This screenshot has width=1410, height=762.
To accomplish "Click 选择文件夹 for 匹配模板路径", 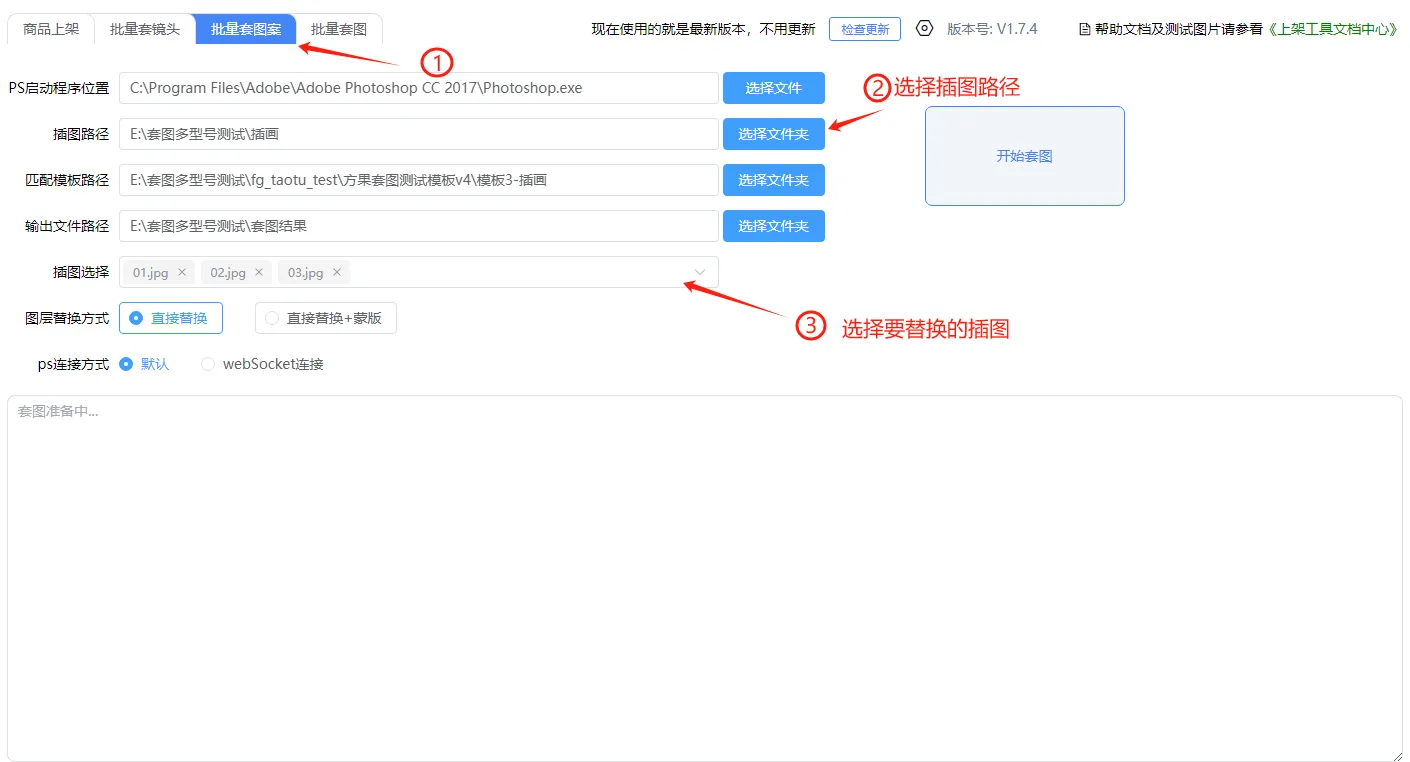I will [774, 180].
